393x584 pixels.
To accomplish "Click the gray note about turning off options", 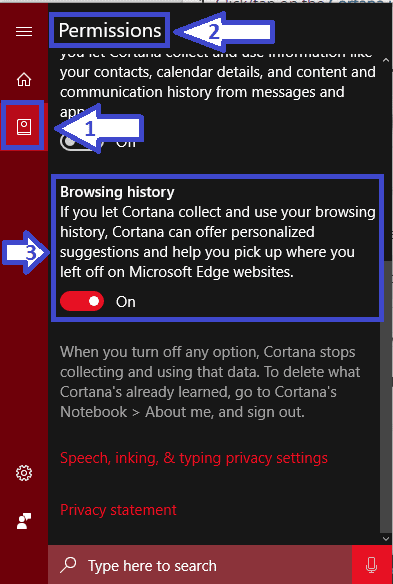I will [x=210, y=382].
